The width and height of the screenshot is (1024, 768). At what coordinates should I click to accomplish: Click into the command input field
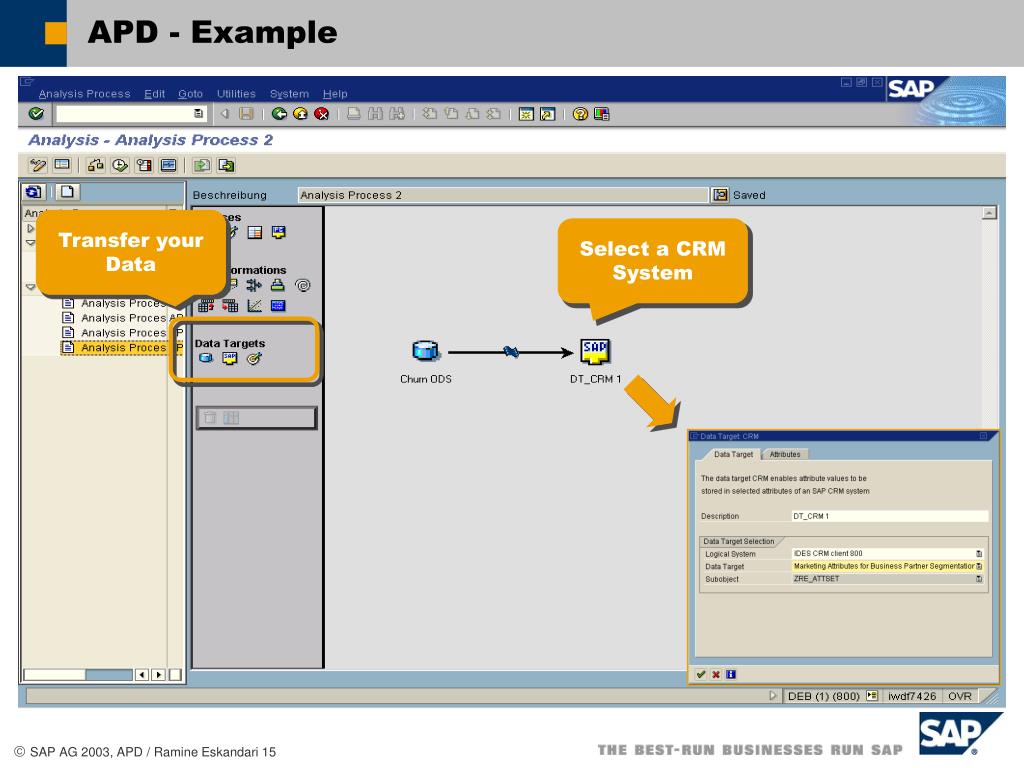tap(126, 114)
